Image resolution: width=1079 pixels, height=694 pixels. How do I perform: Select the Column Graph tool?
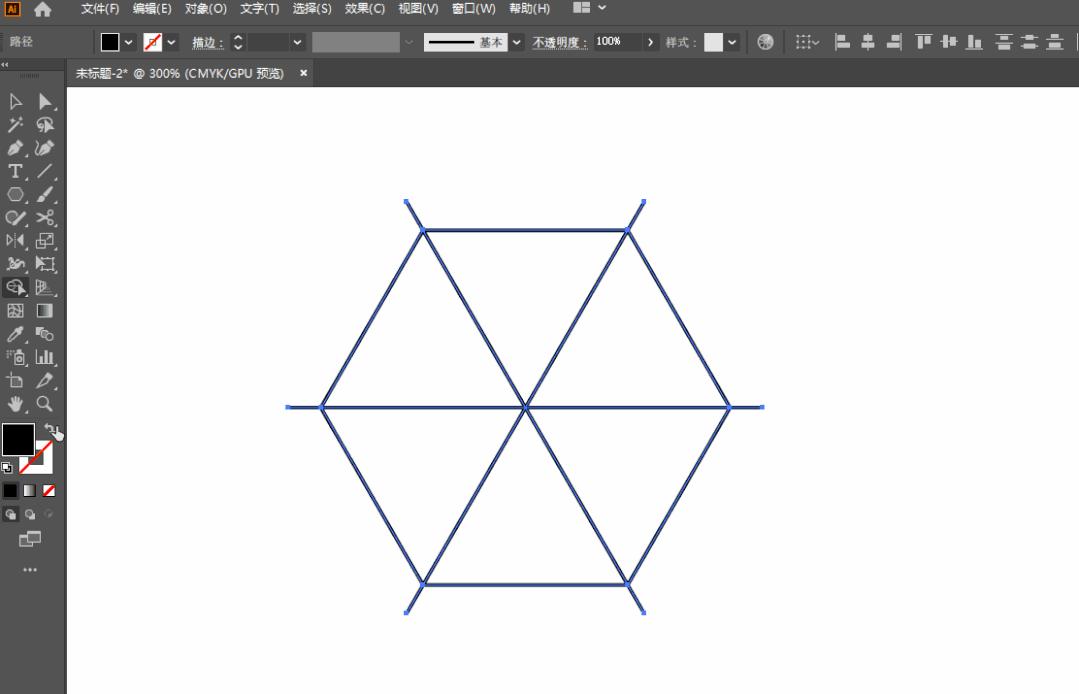pos(44,357)
